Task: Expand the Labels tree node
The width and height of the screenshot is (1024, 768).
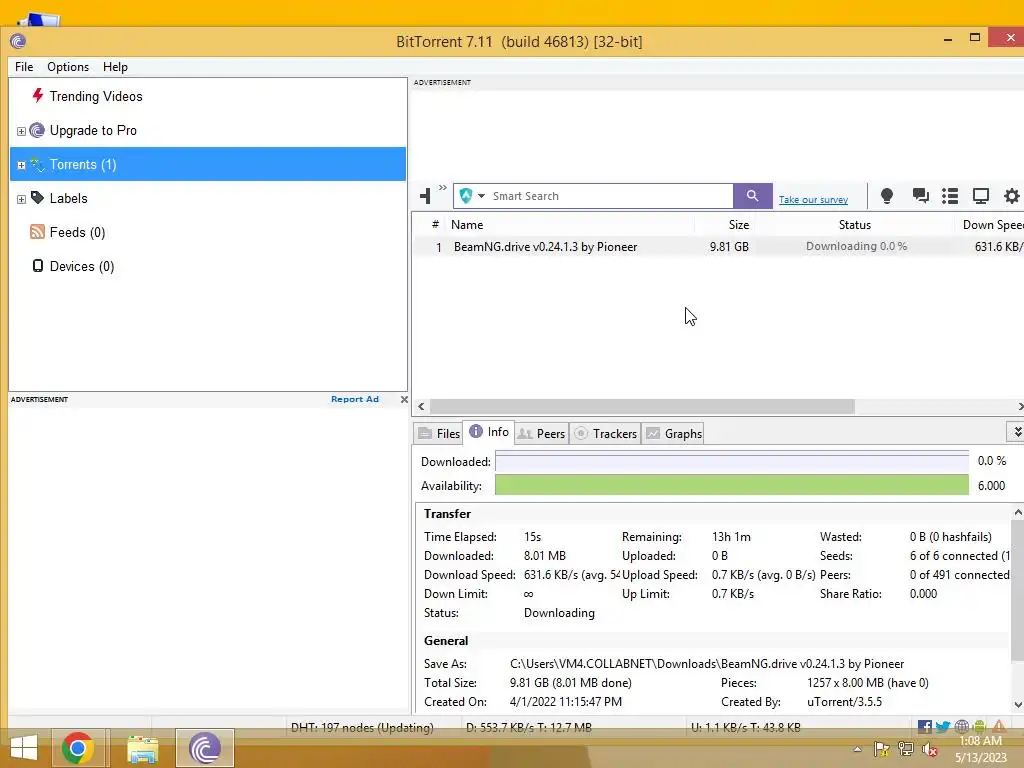Action: coord(21,199)
